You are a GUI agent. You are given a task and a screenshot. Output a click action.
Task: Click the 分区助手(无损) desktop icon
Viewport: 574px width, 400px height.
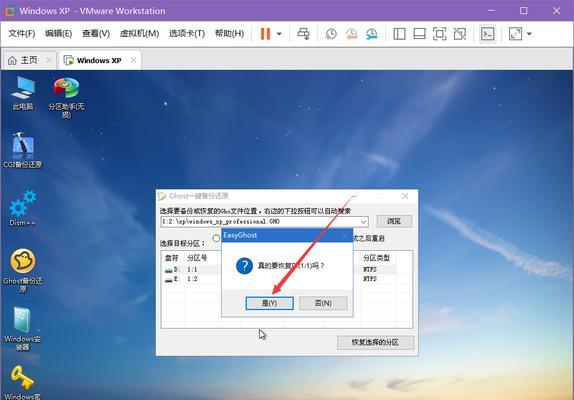[66, 98]
